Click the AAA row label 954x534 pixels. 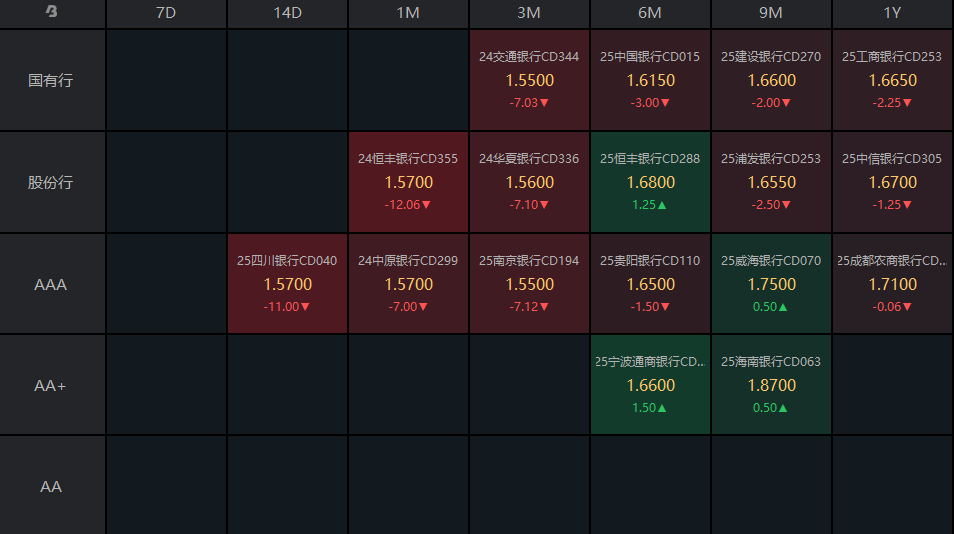click(50, 285)
